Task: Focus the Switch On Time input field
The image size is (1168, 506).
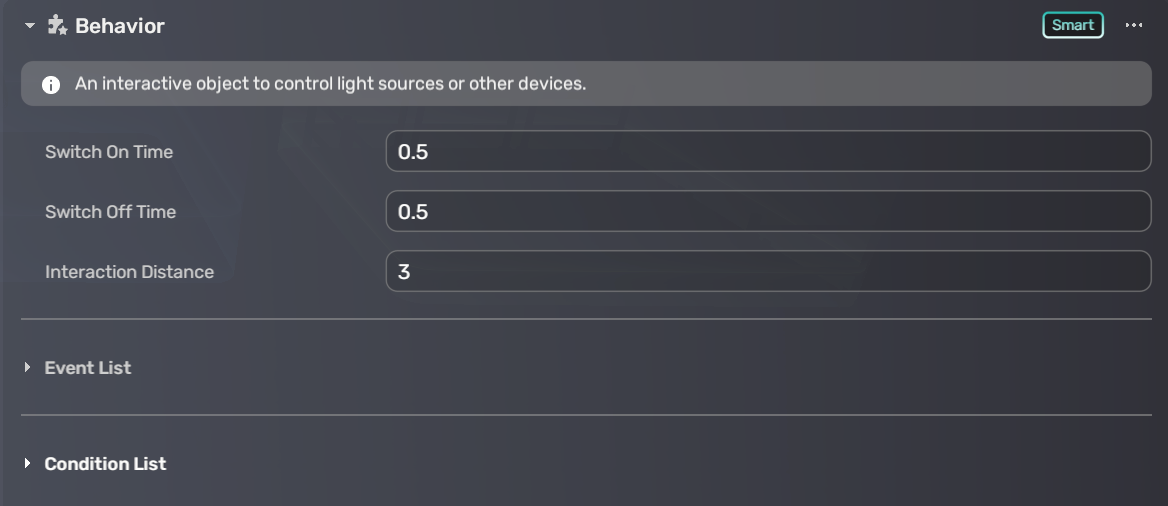Action: pos(767,152)
